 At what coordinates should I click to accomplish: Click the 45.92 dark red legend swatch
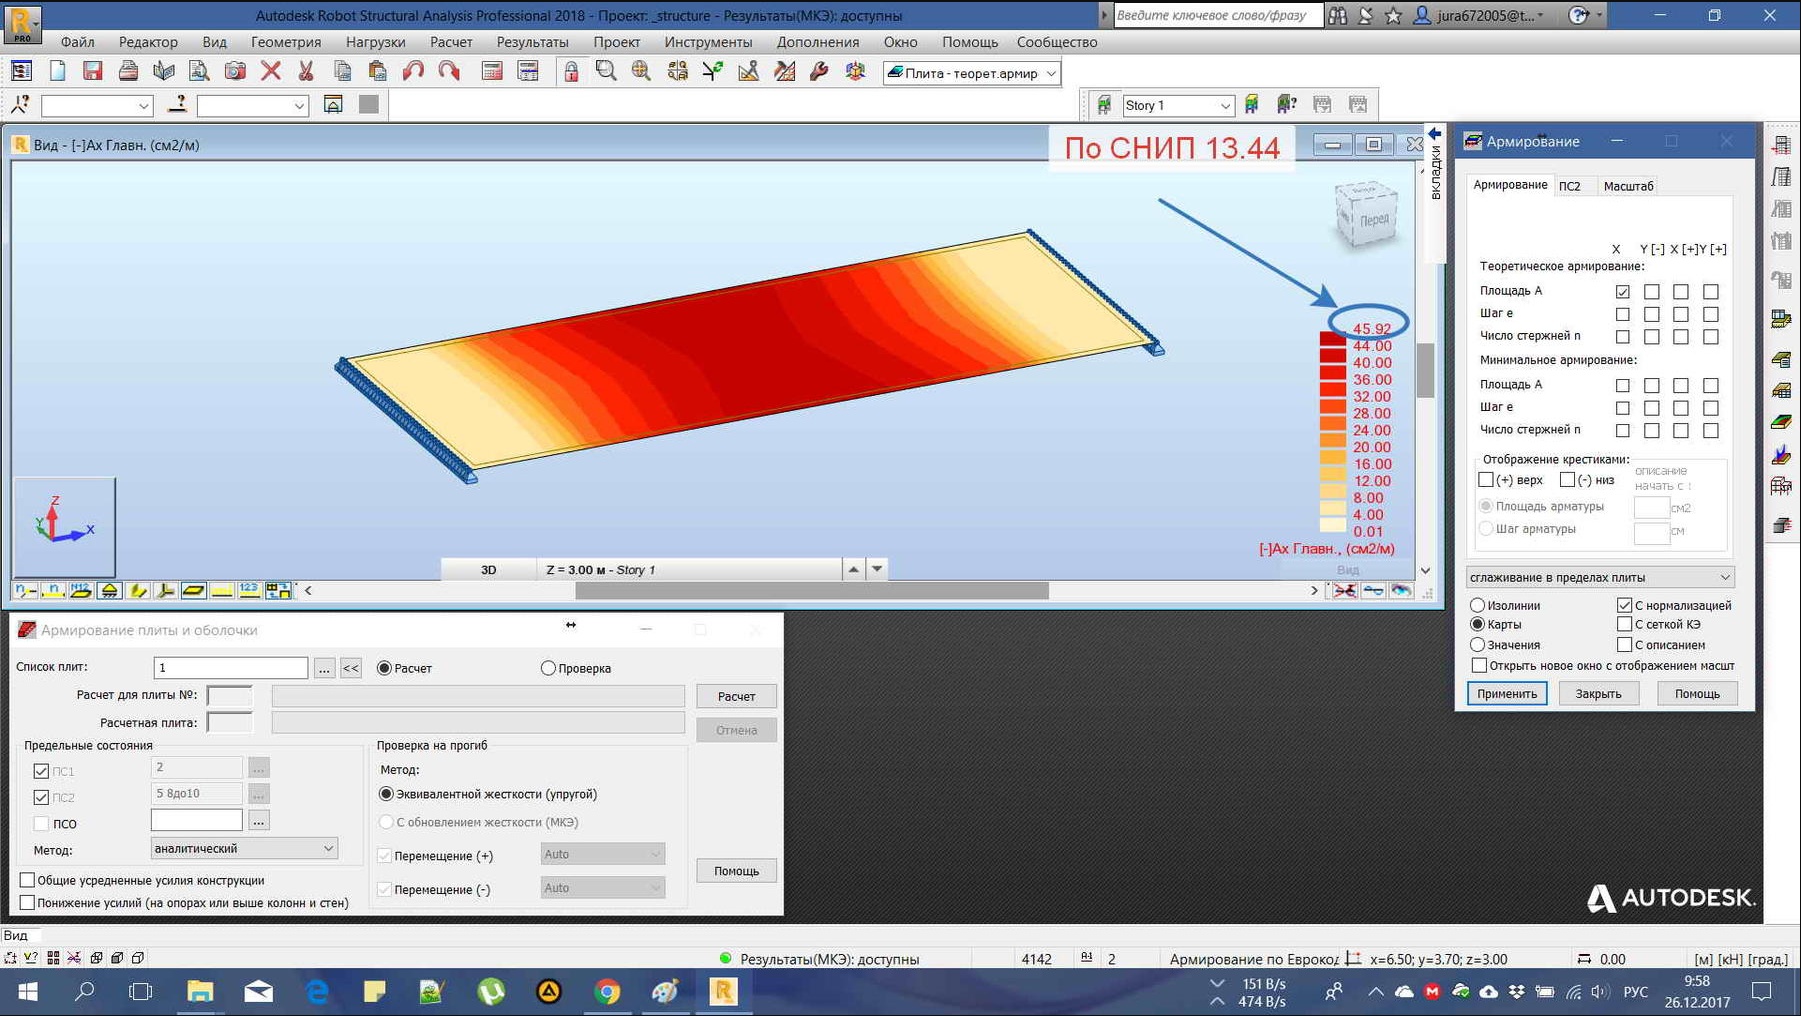1332,339
